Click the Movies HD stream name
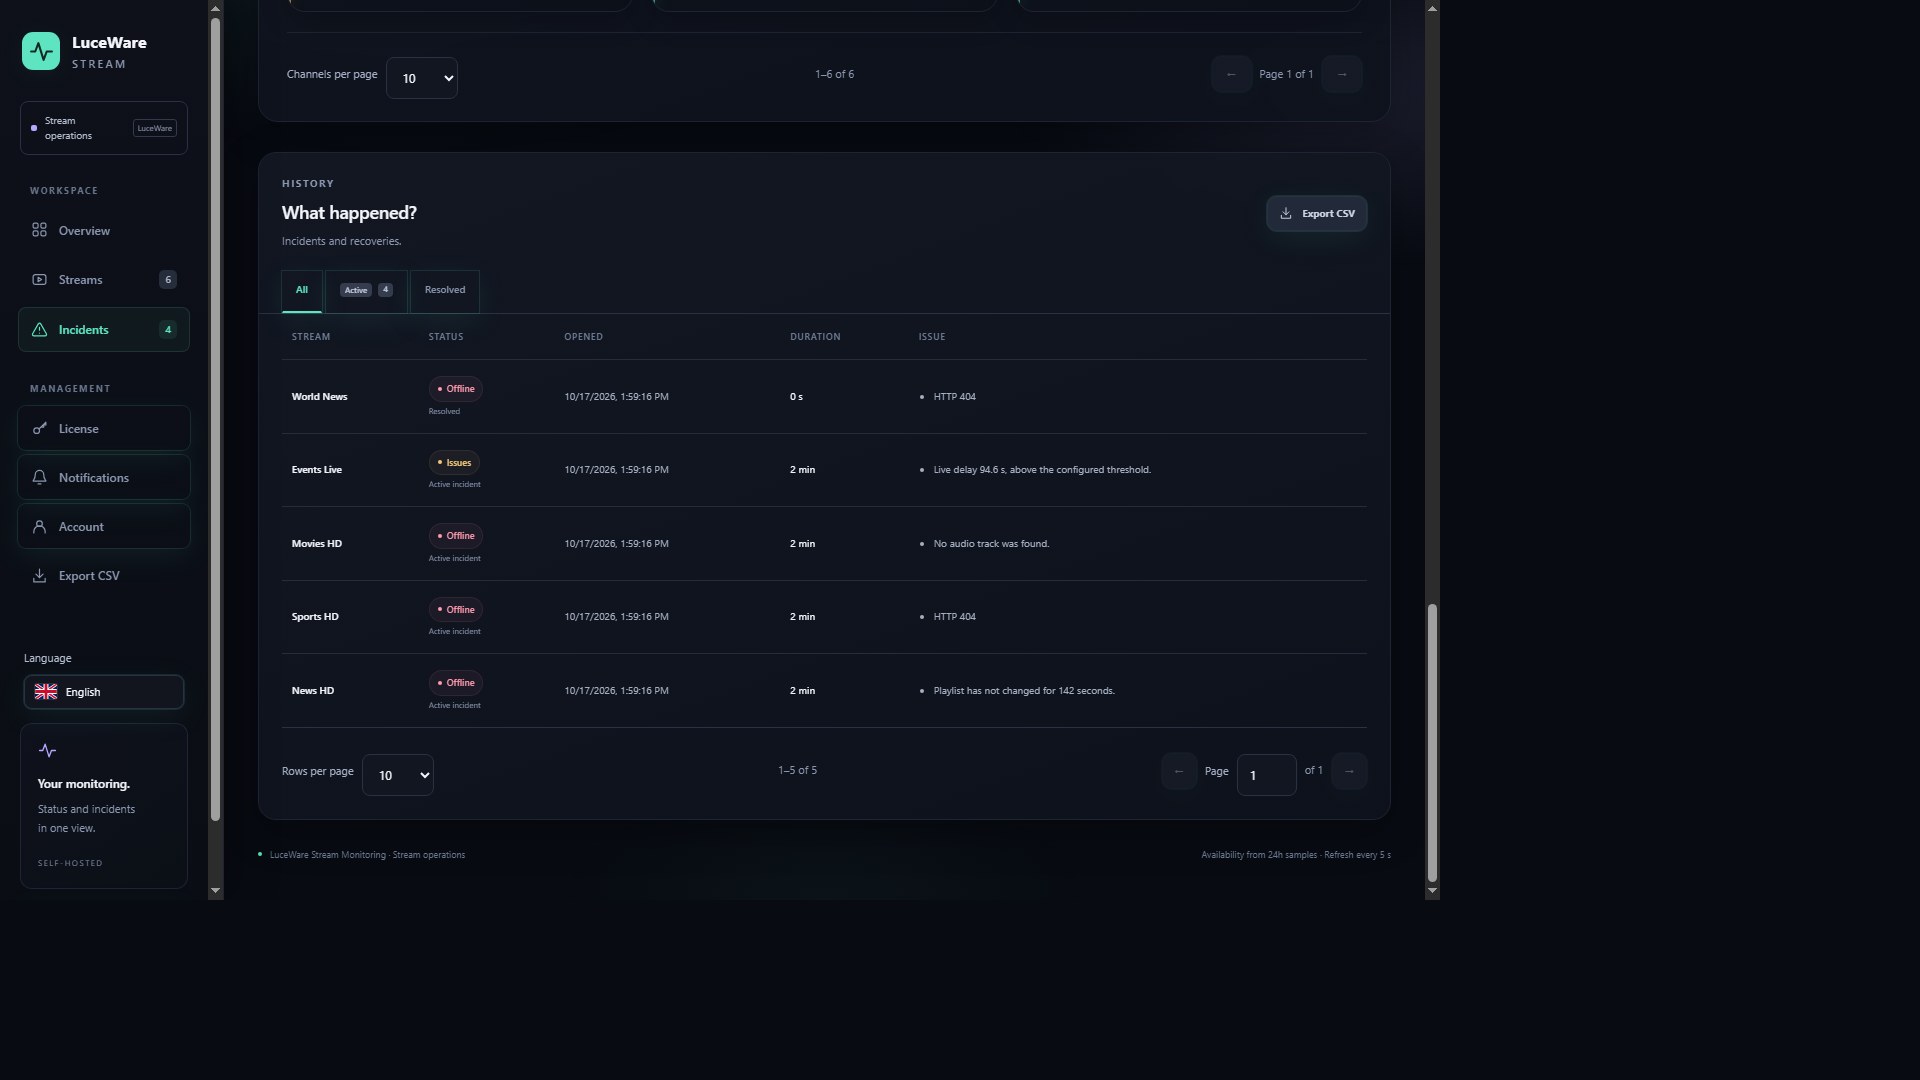 [x=317, y=544]
